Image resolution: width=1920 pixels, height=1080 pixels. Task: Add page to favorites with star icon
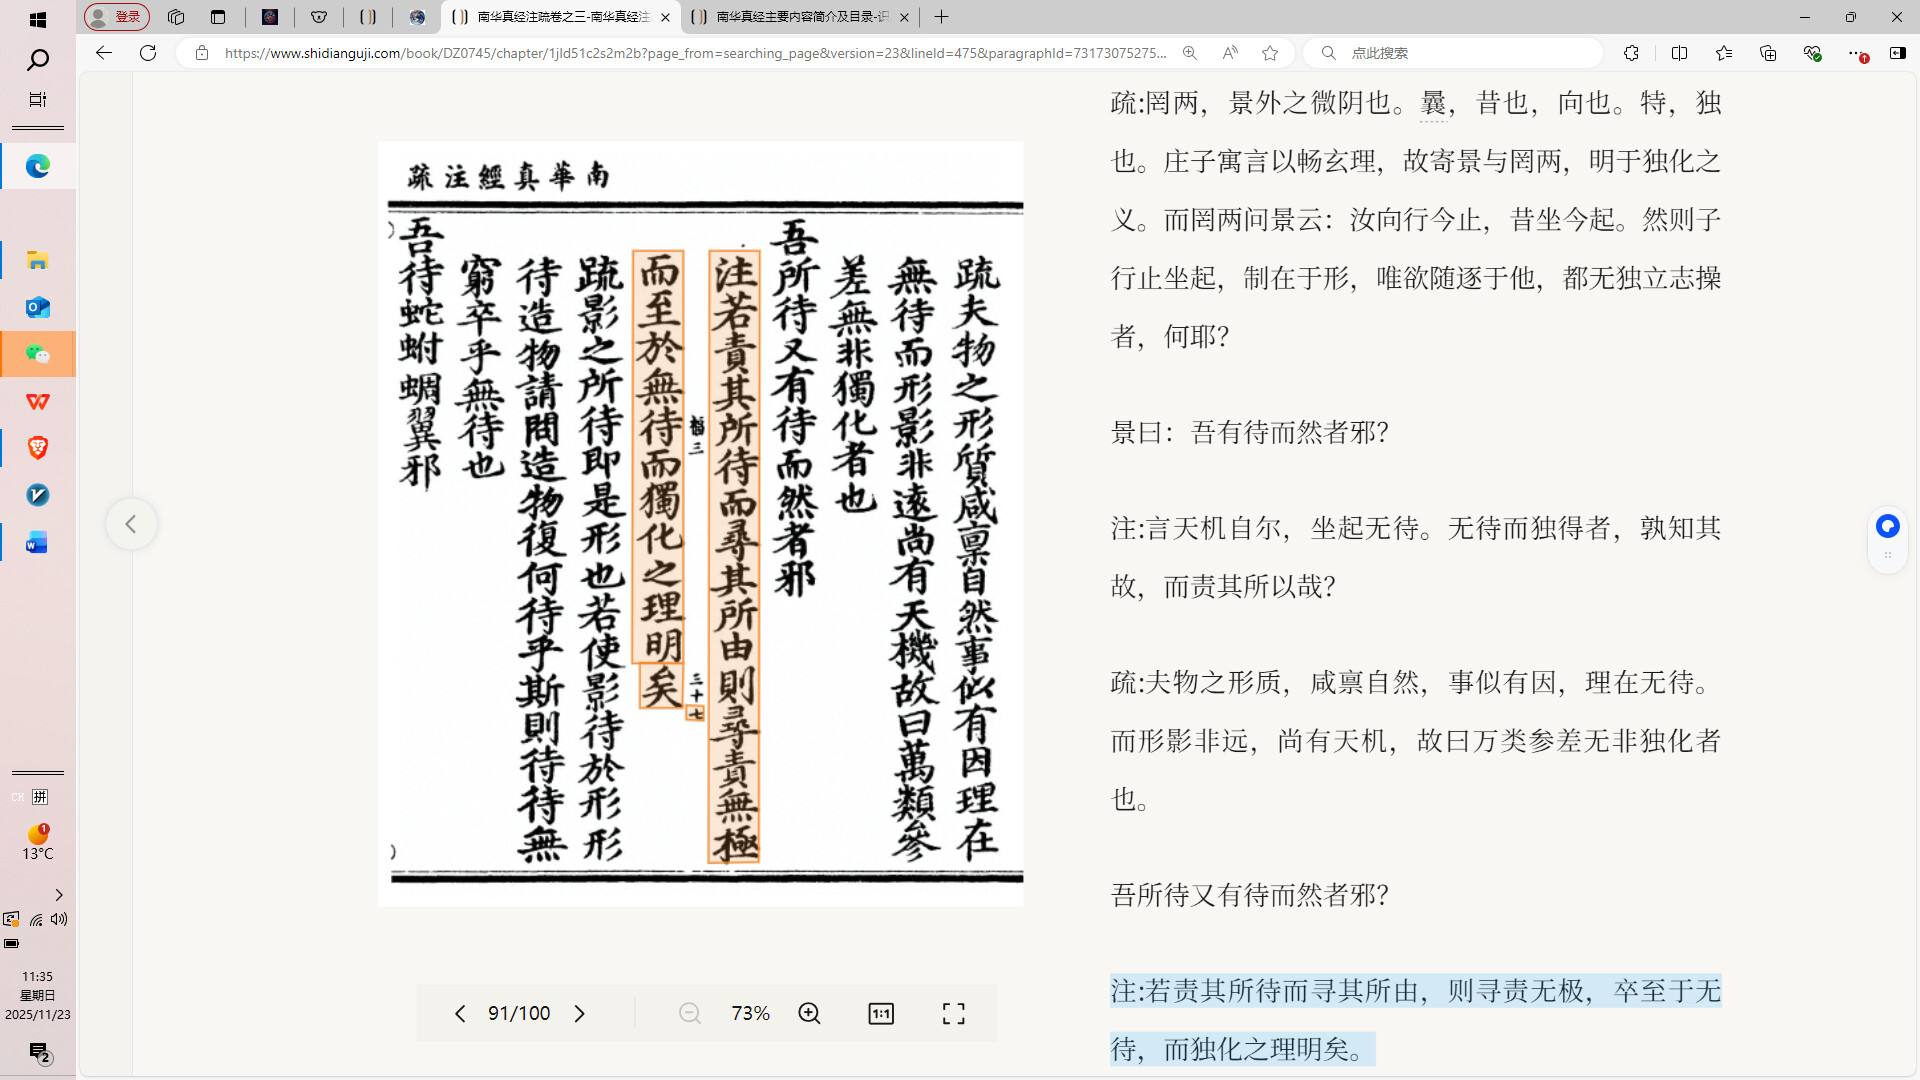tap(1270, 53)
